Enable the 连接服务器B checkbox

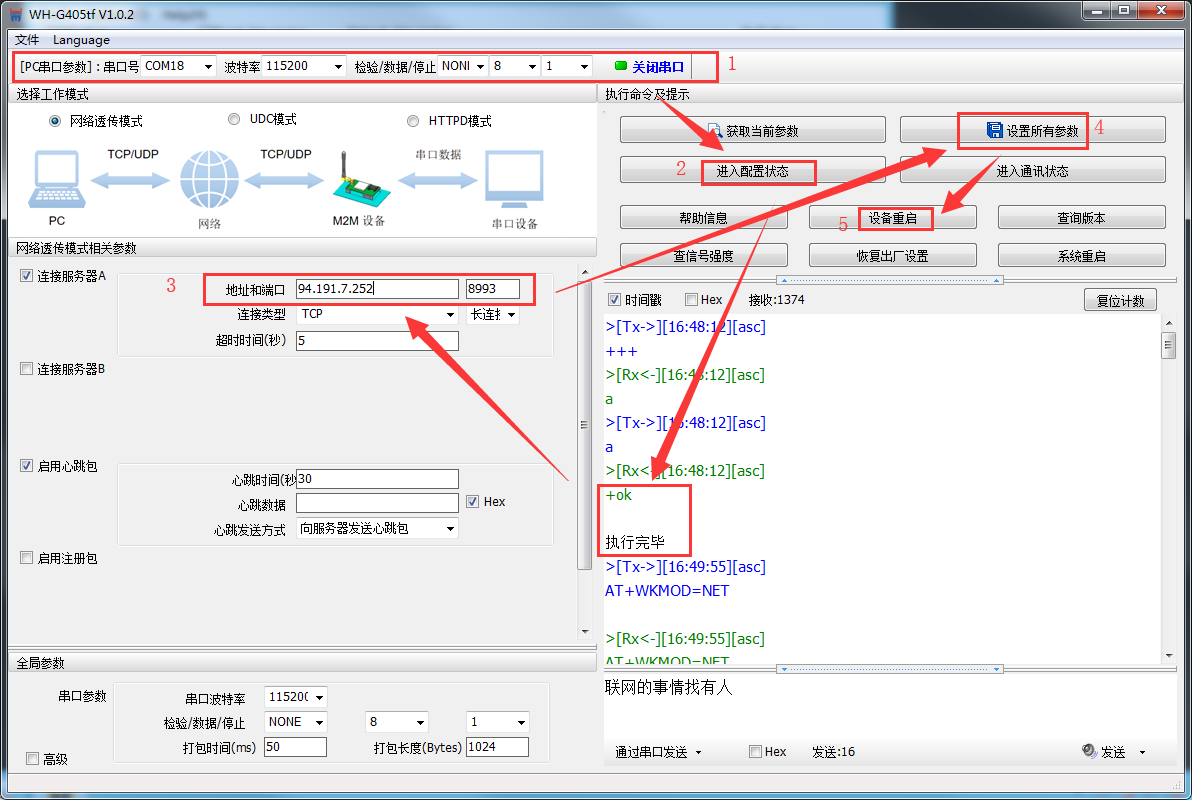(27, 369)
